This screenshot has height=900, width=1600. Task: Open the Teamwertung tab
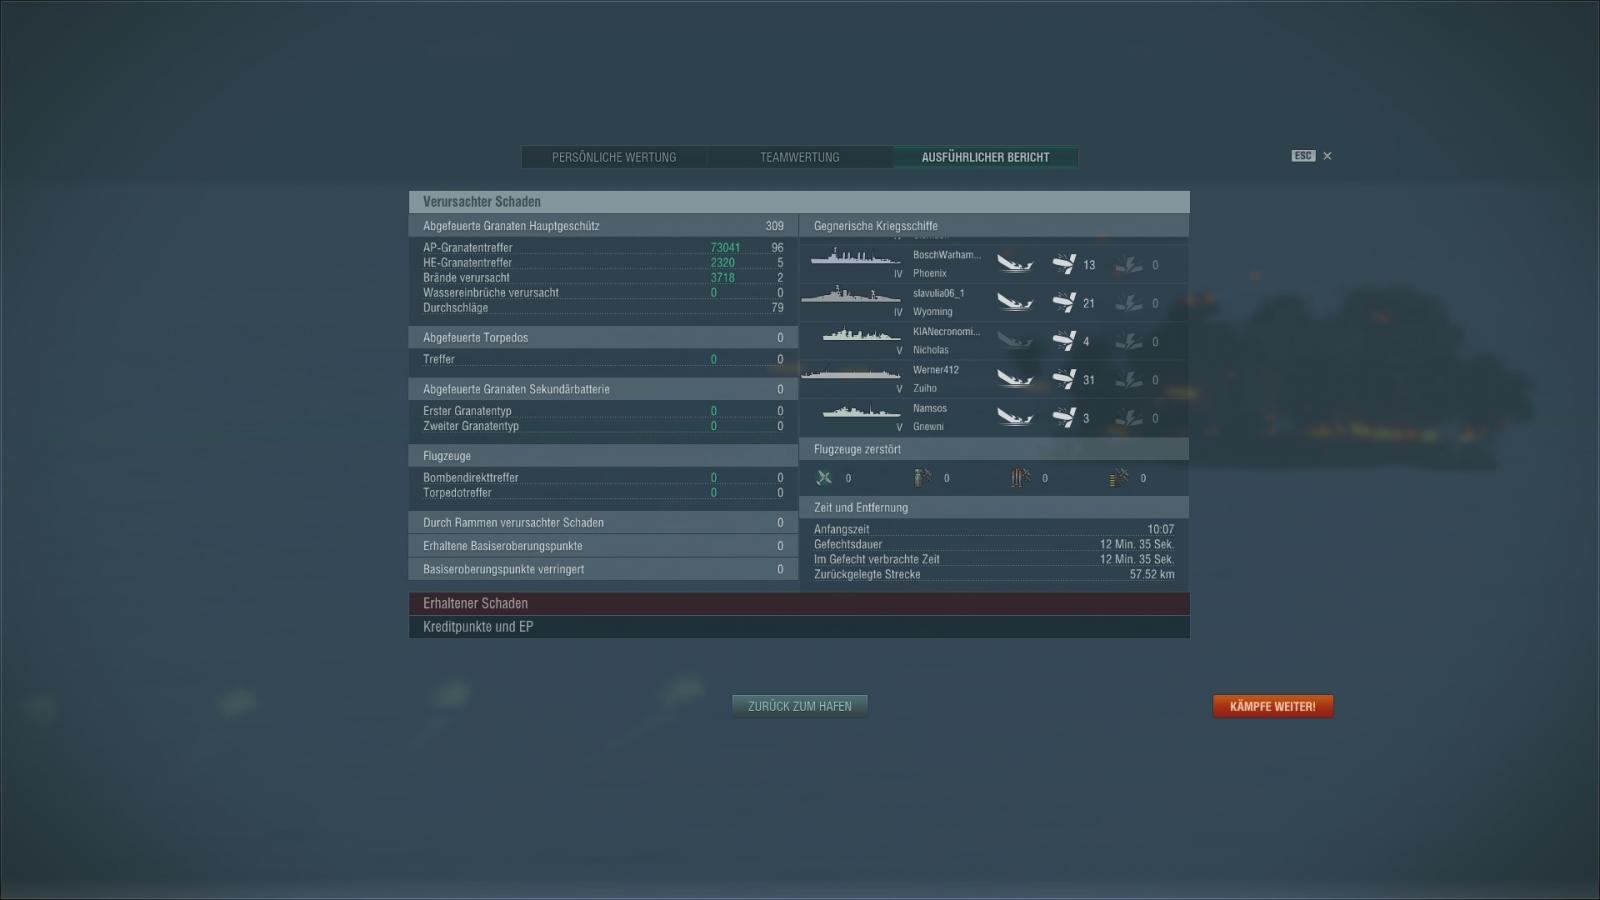click(800, 157)
